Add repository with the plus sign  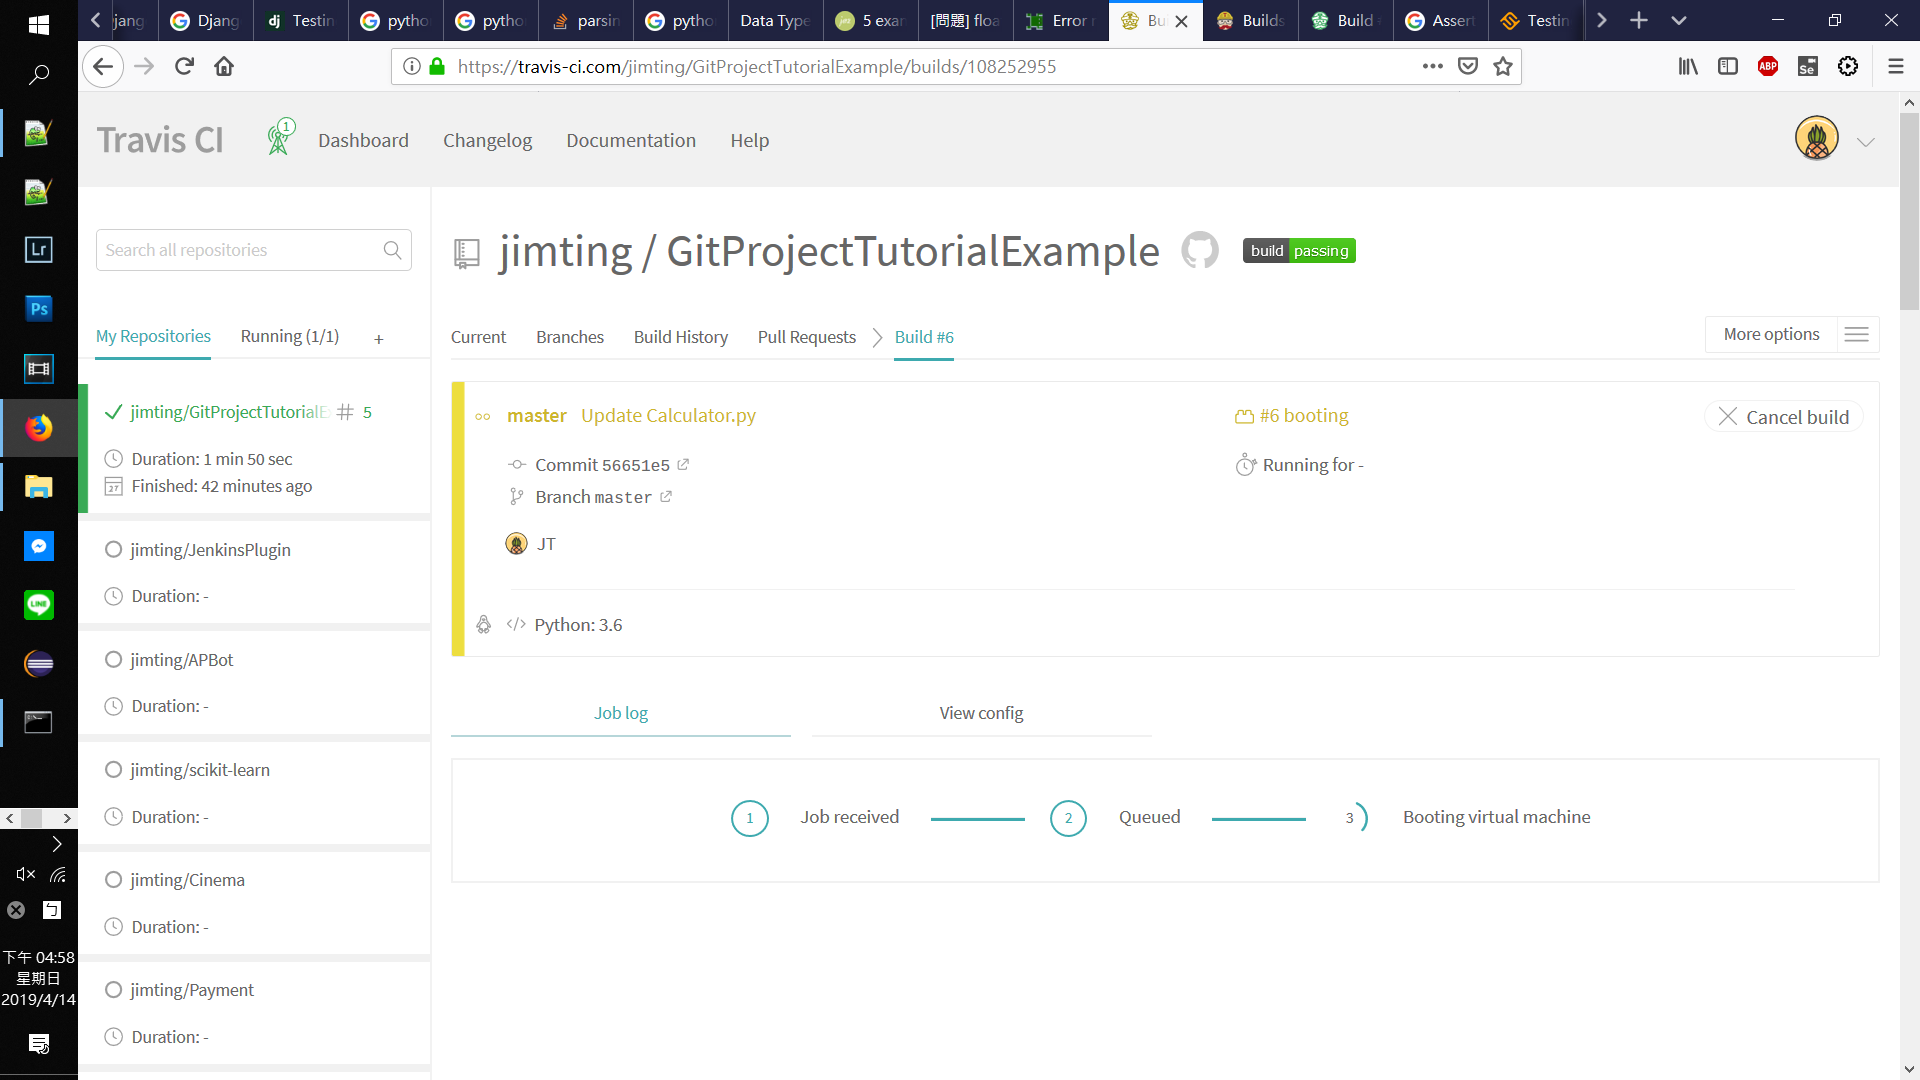tap(379, 339)
